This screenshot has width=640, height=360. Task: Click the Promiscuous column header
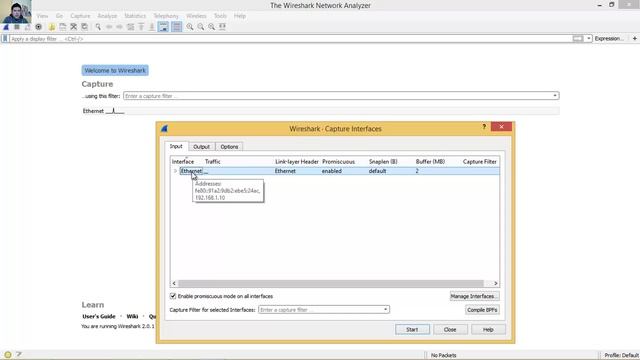point(338,162)
